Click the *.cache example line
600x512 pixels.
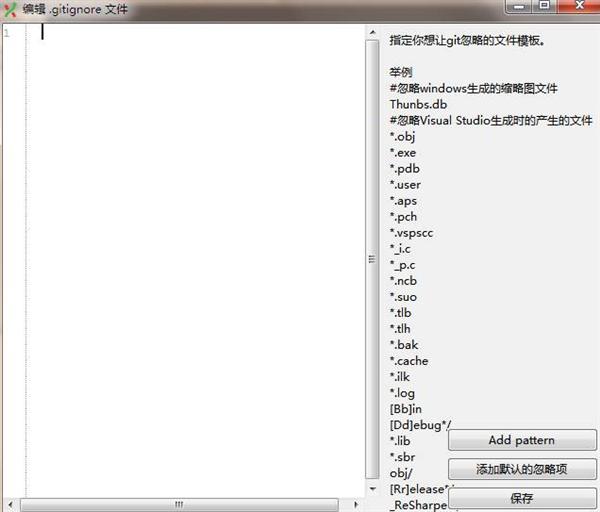409,361
